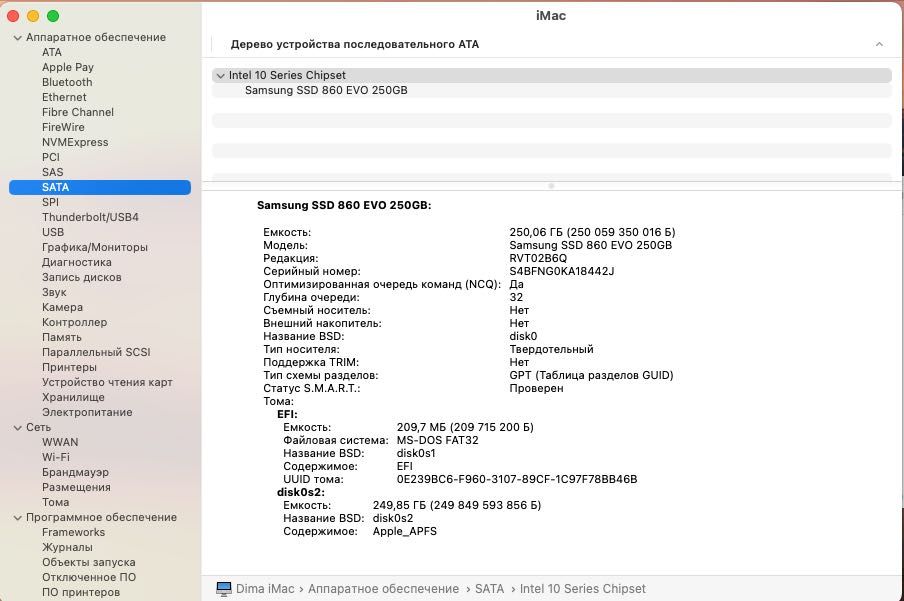Viewport: 904px width, 601px height.
Task: Select ATA in the sidebar
Action: tap(51, 52)
